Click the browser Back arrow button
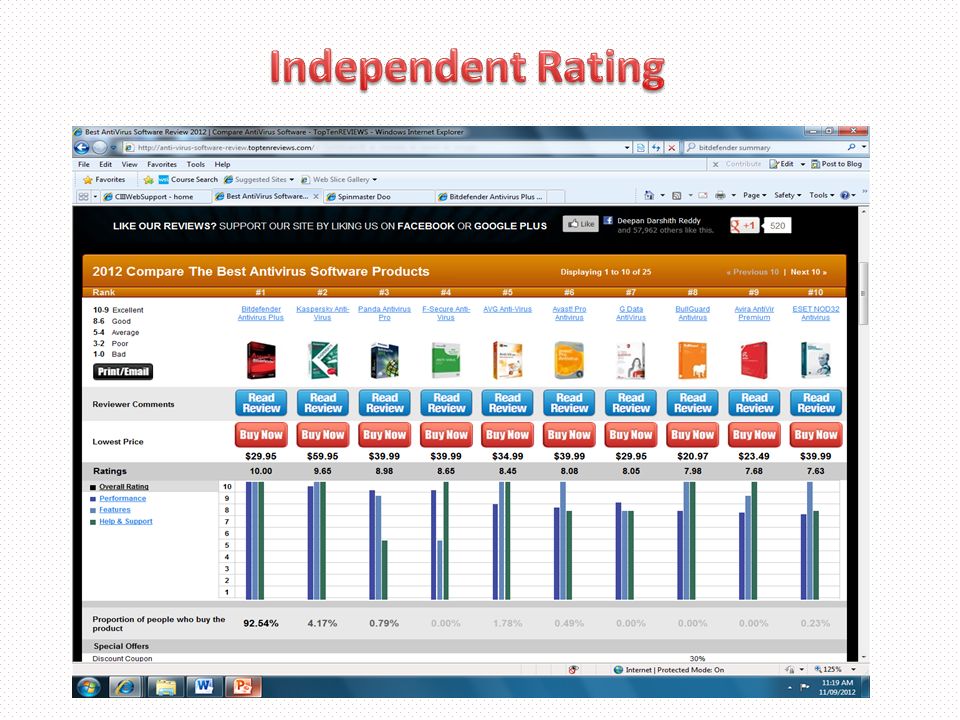 click(x=81, y=148)
